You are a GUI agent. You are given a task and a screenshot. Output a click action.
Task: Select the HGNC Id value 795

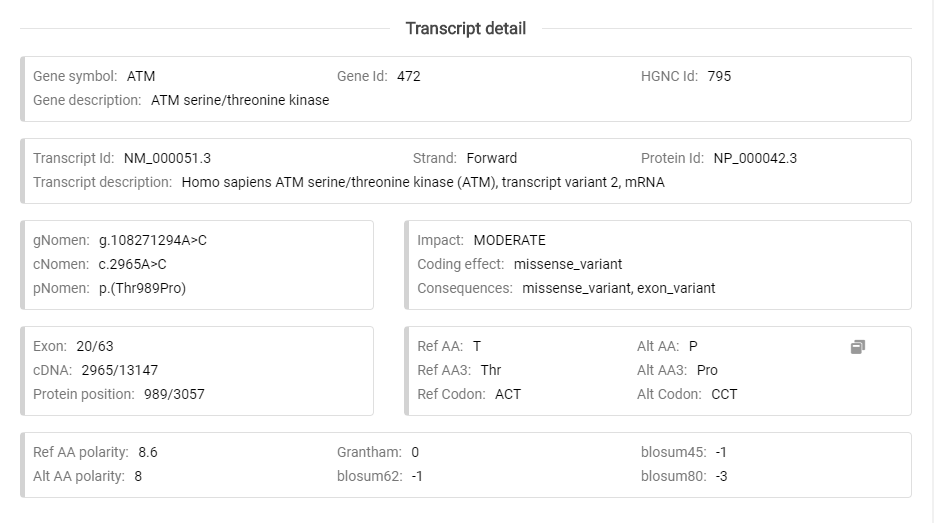click(719, 76)
